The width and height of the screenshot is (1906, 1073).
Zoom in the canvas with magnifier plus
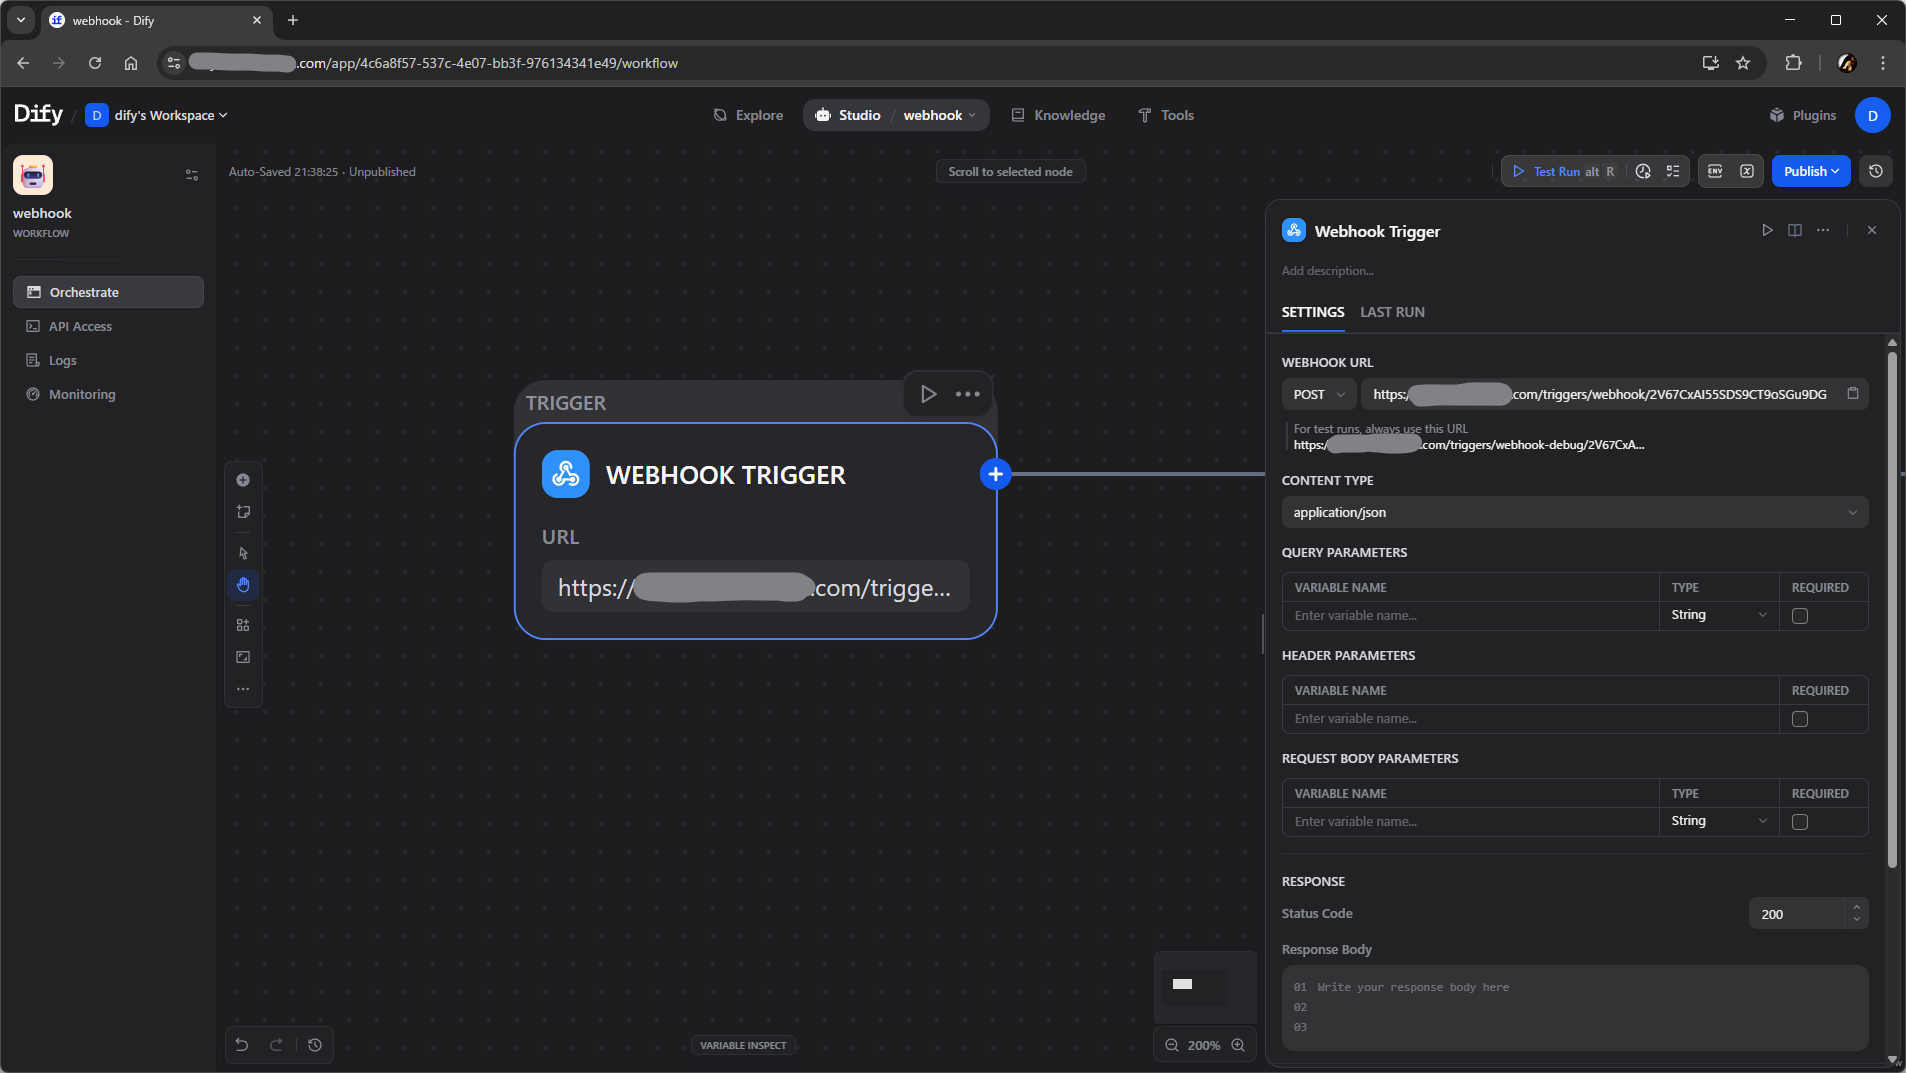tap(1238, 1045)
